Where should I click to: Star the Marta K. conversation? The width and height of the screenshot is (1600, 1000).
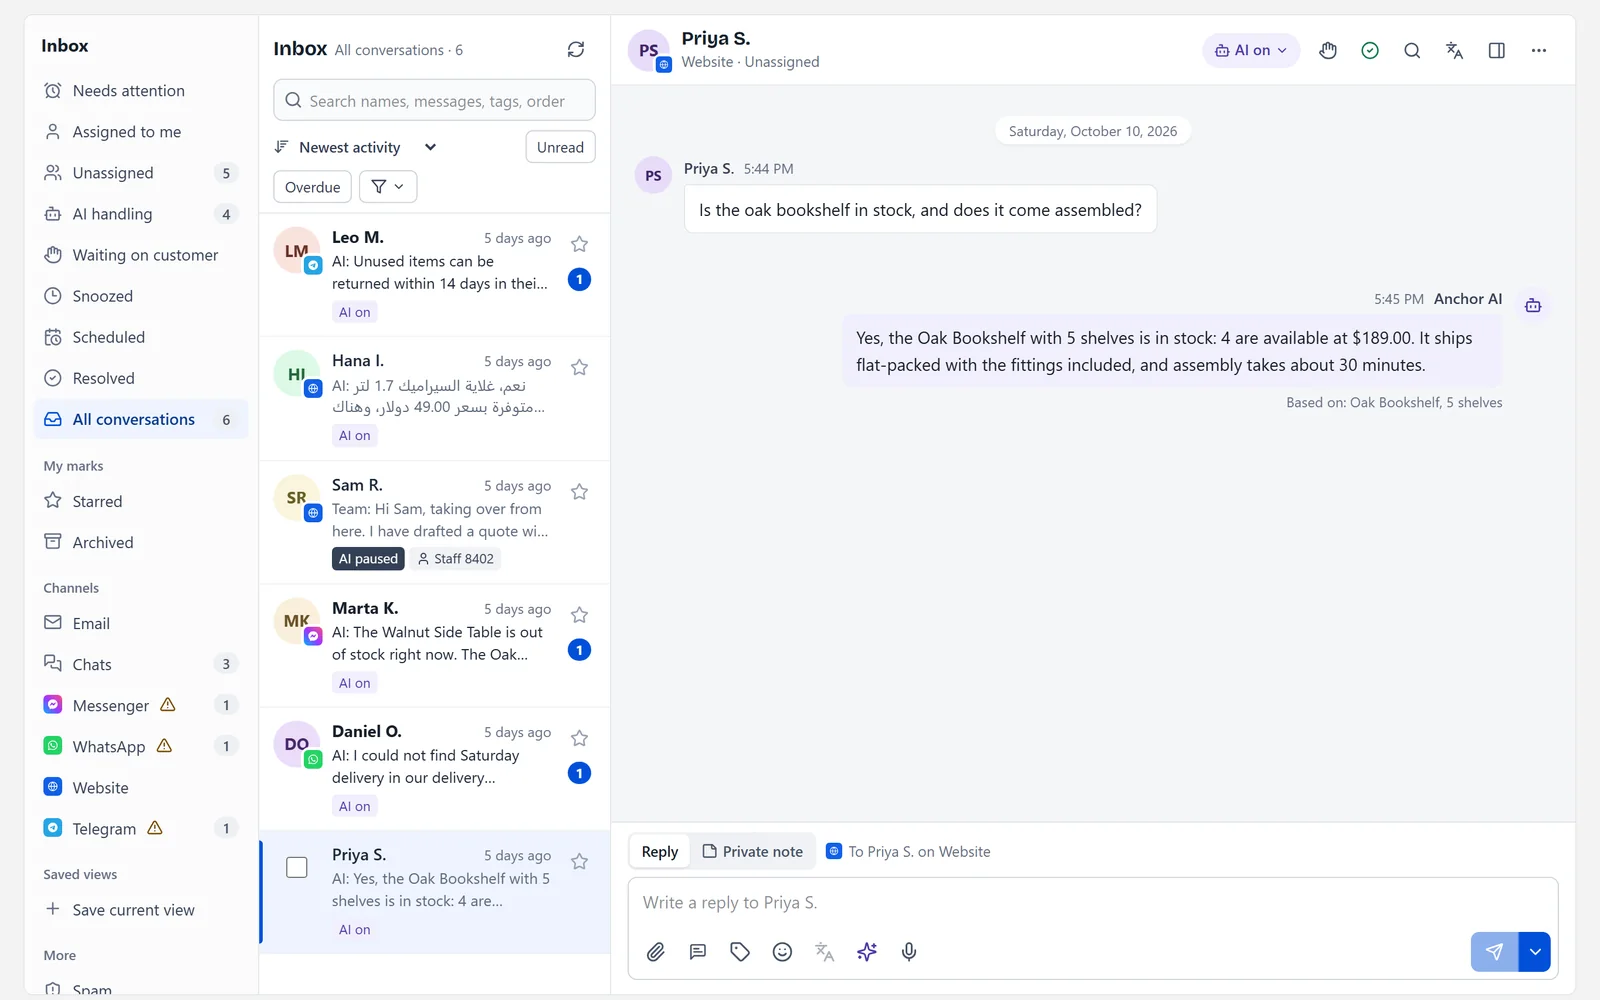click(x=579, y=614)
